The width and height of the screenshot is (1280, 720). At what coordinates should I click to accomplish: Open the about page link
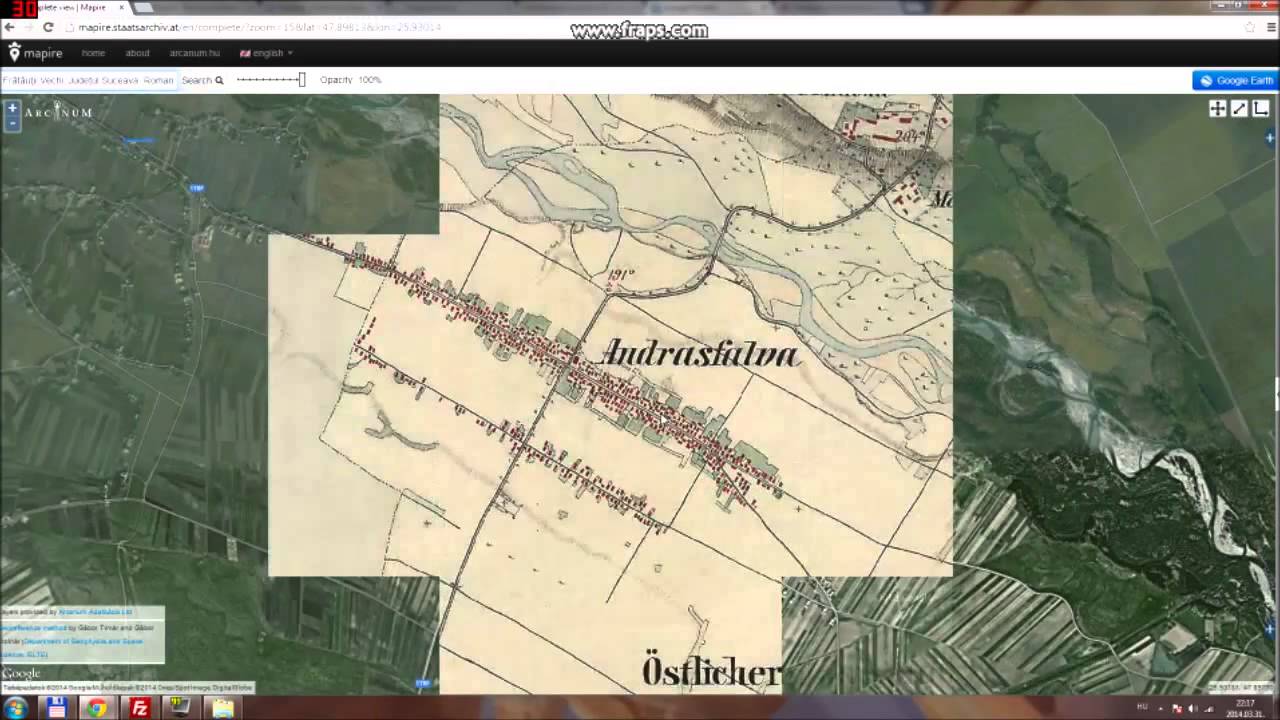(138, 53)
